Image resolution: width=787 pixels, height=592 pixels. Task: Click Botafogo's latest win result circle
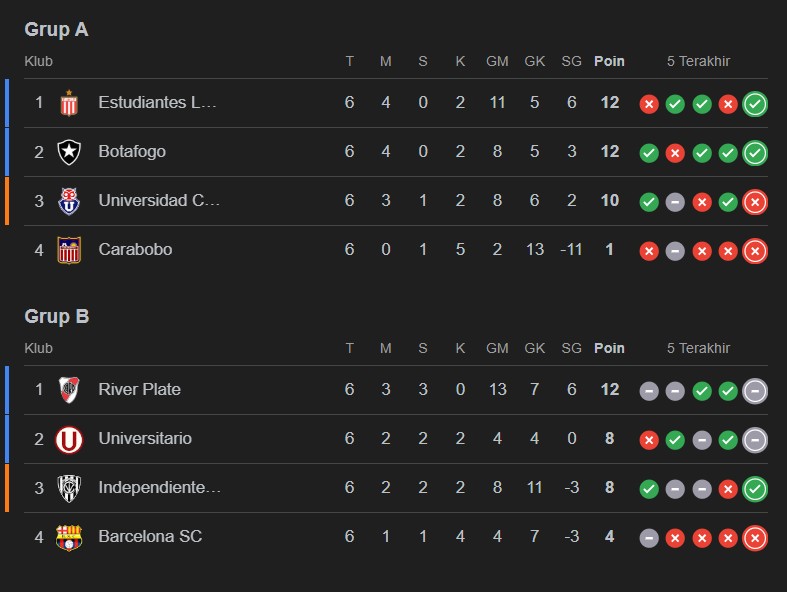755,152
